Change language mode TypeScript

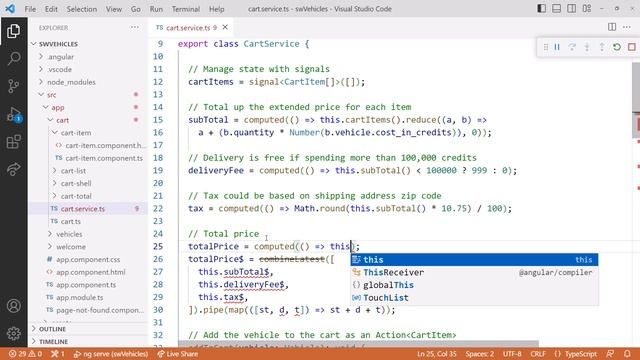[576, 354]
